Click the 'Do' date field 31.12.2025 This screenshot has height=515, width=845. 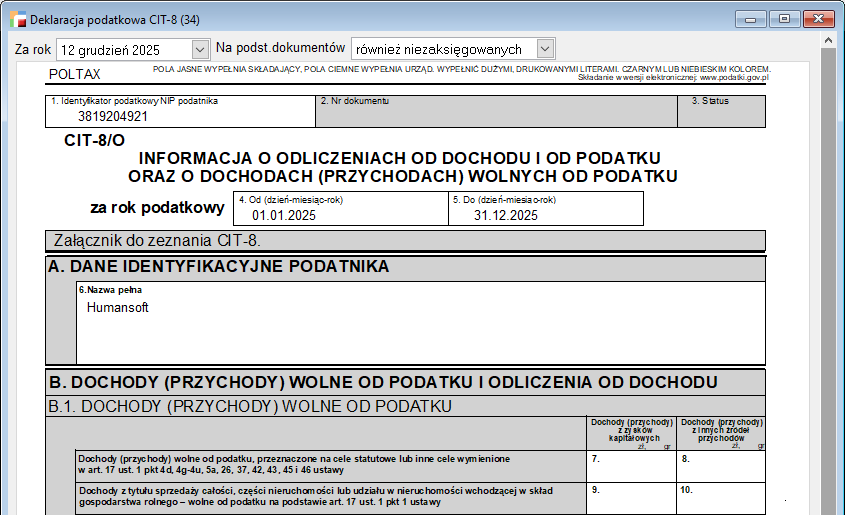[x=545, y=209]
